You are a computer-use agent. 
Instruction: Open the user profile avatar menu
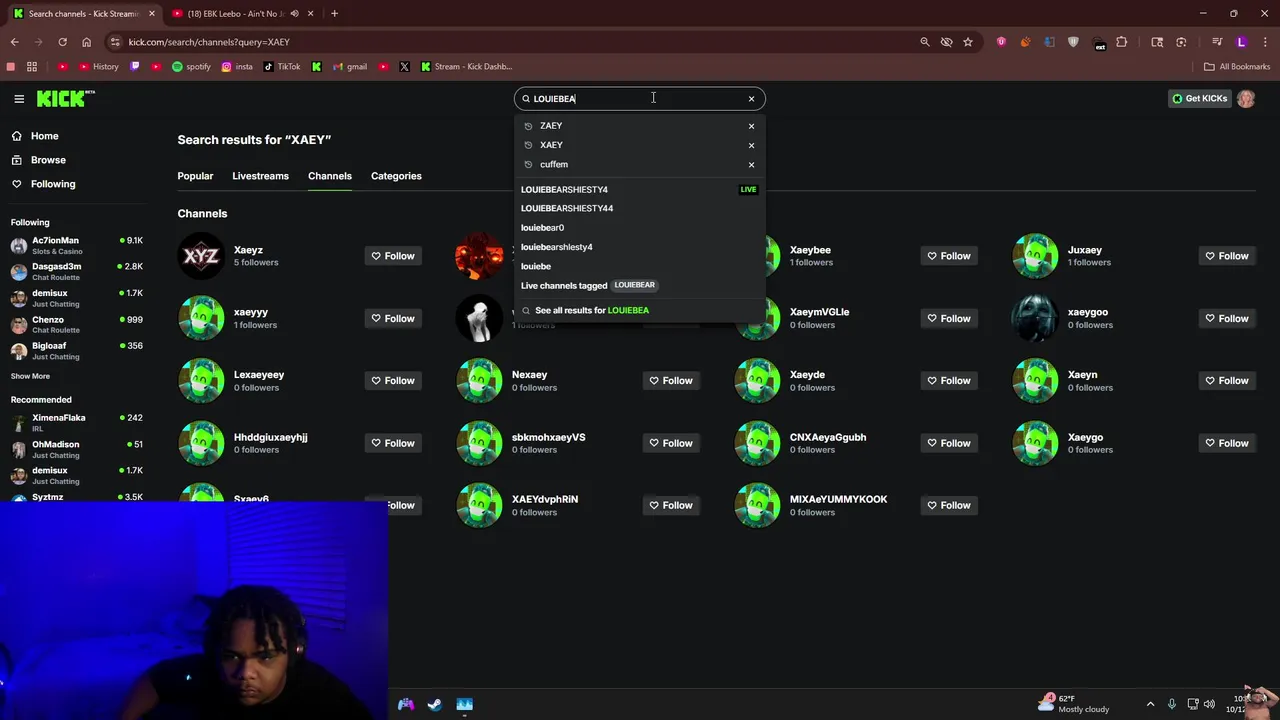point(1246,98)
